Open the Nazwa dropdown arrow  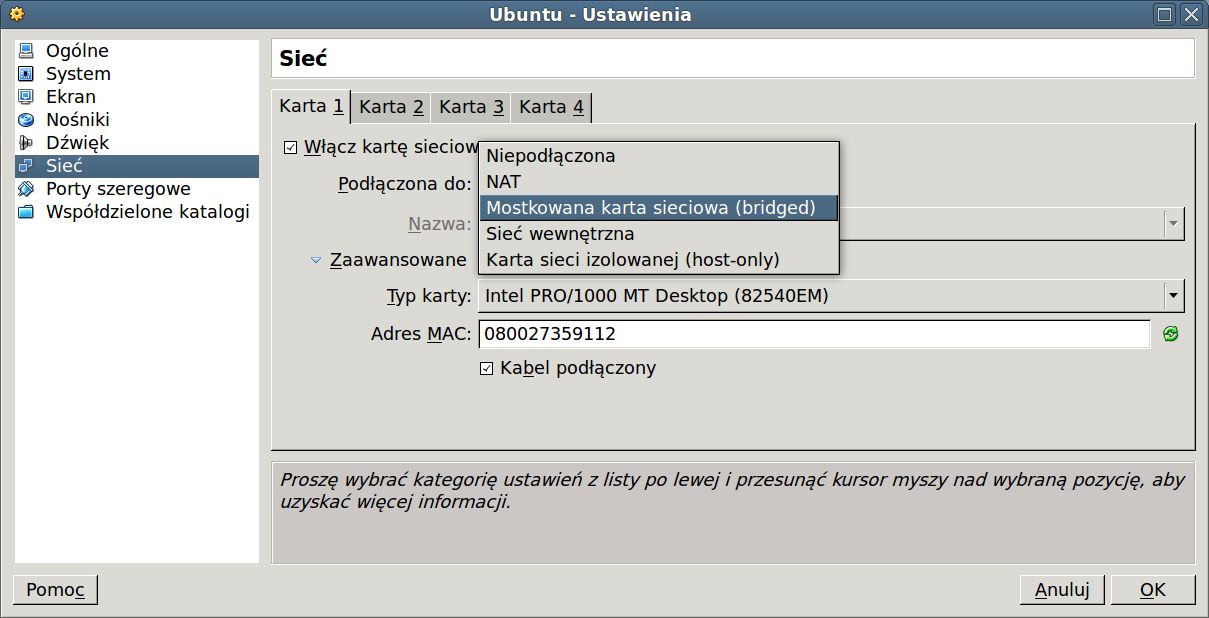point(1174,224)
